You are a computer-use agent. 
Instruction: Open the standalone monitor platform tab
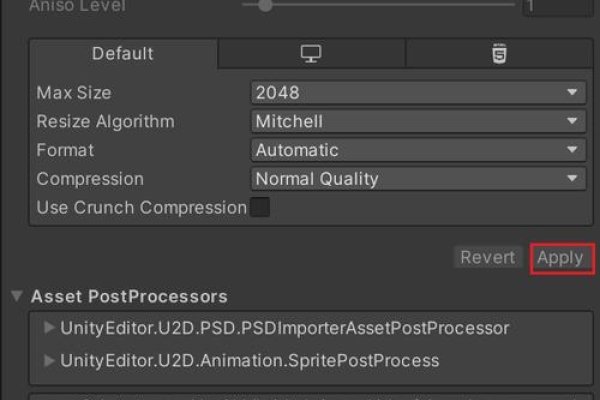tap(311, 54)
